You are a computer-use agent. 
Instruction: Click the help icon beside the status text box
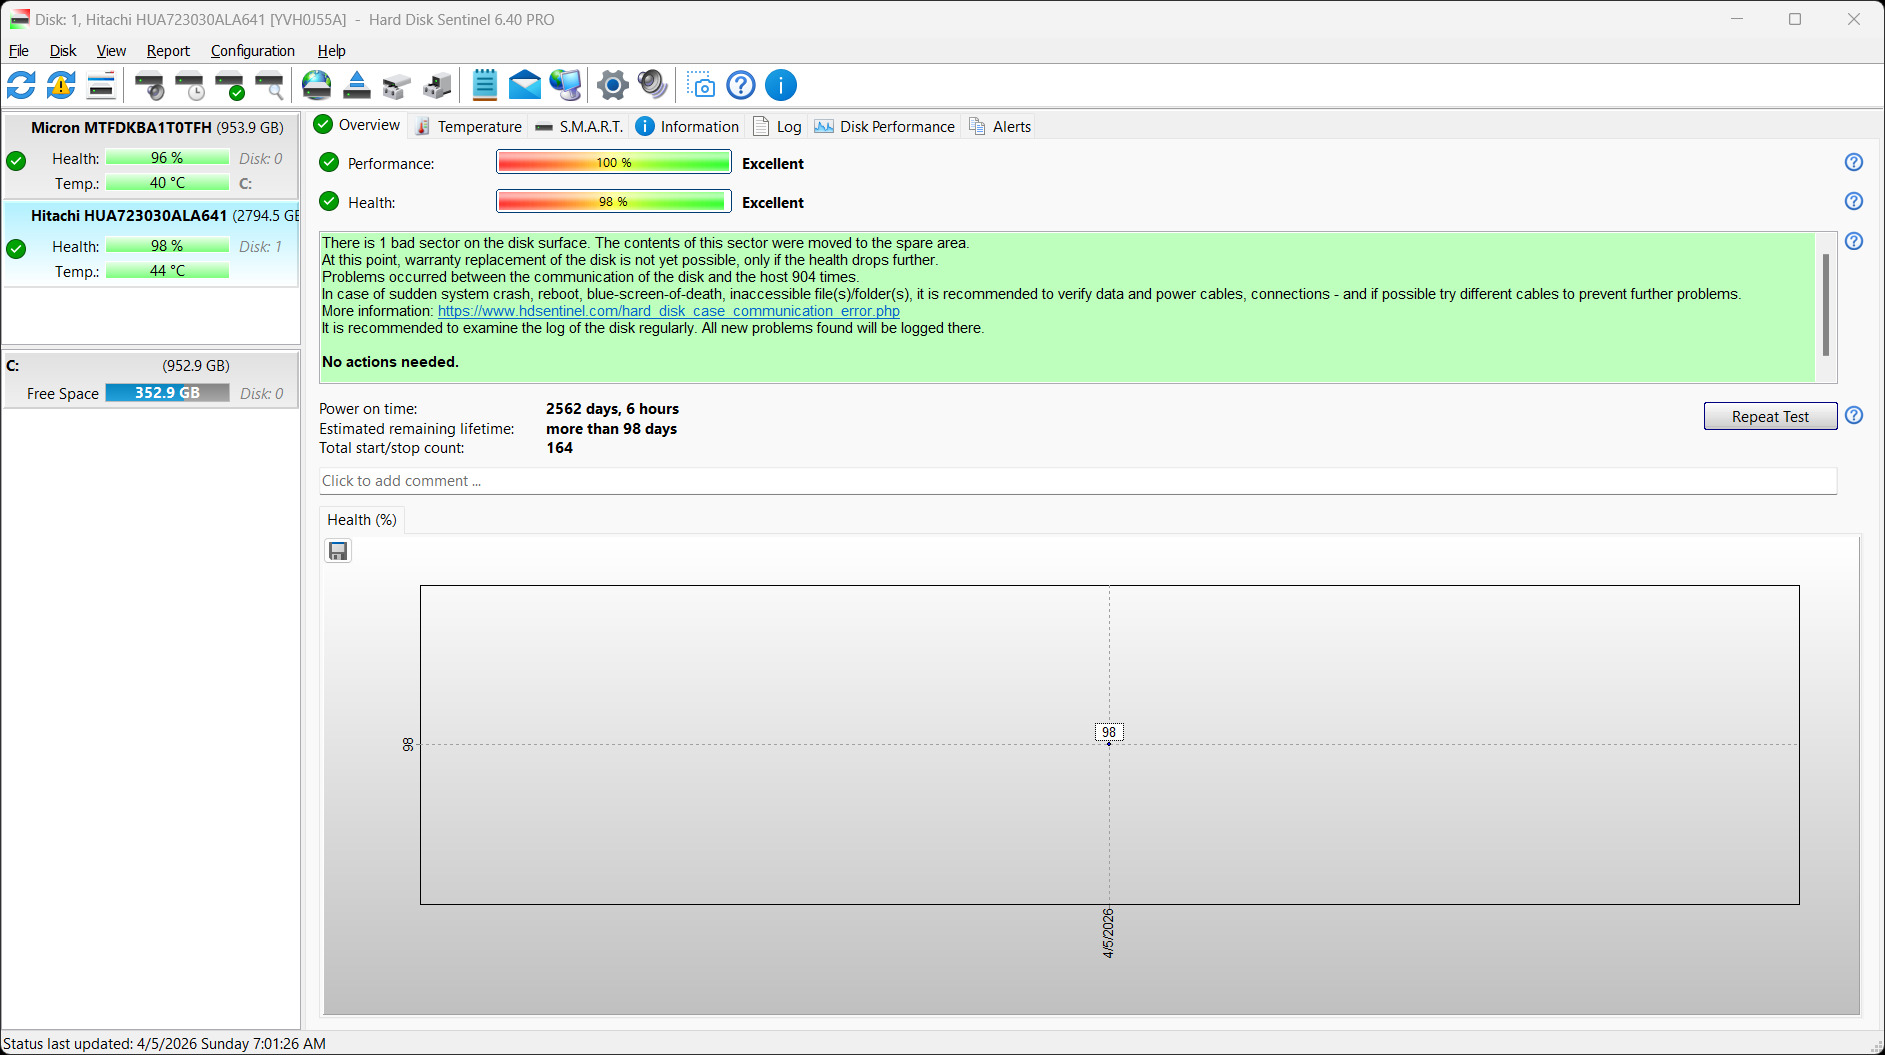[1854, 242]
